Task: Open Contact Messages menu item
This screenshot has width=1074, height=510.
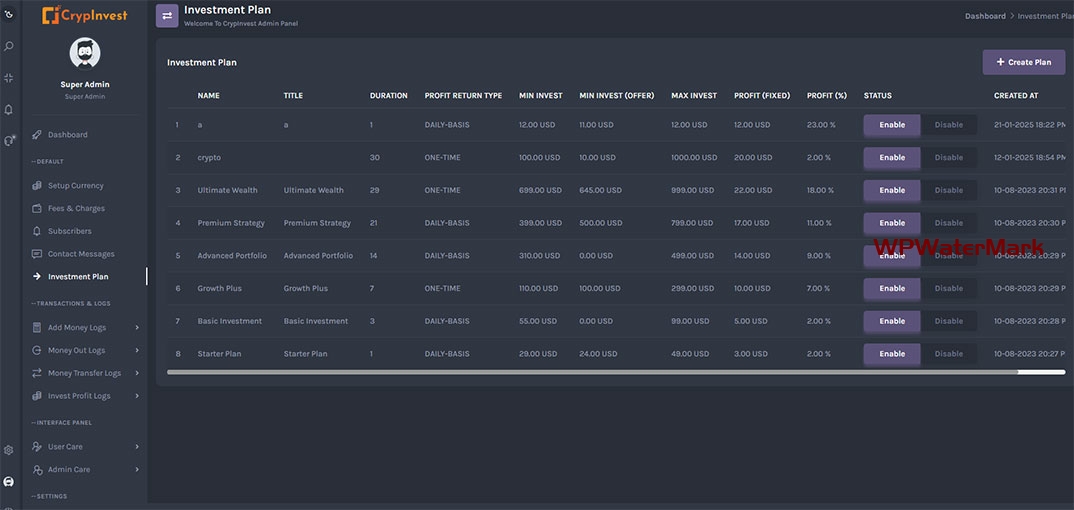Action: pyautogui.click(x=81, y=254)
